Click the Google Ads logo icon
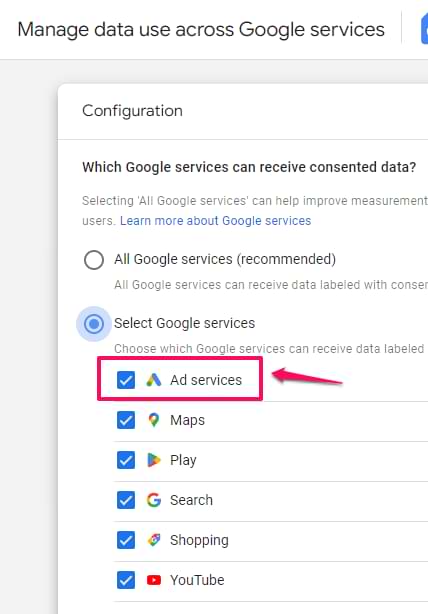The width and height of the screenshot is (428, 614). 154,380
